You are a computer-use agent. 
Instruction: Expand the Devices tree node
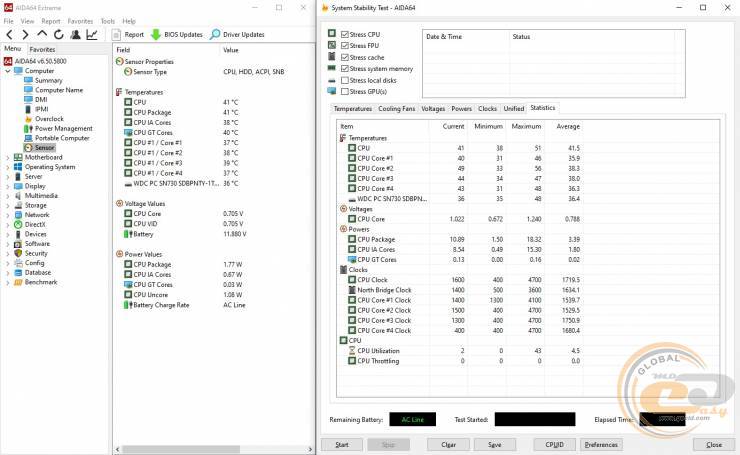coord(8,234)
